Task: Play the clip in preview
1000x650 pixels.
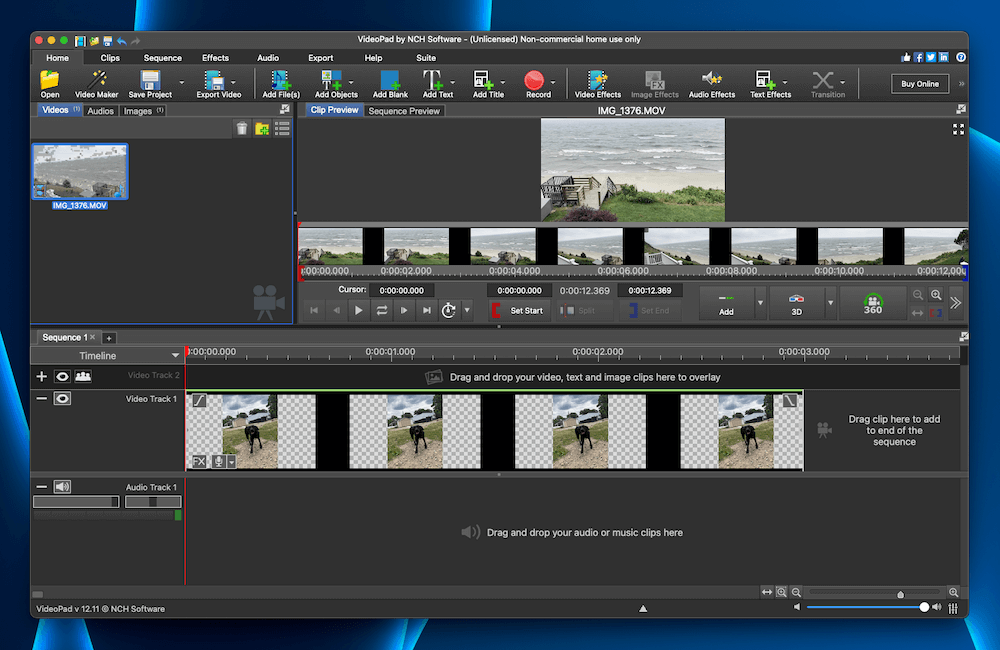Action: (358, 311)
